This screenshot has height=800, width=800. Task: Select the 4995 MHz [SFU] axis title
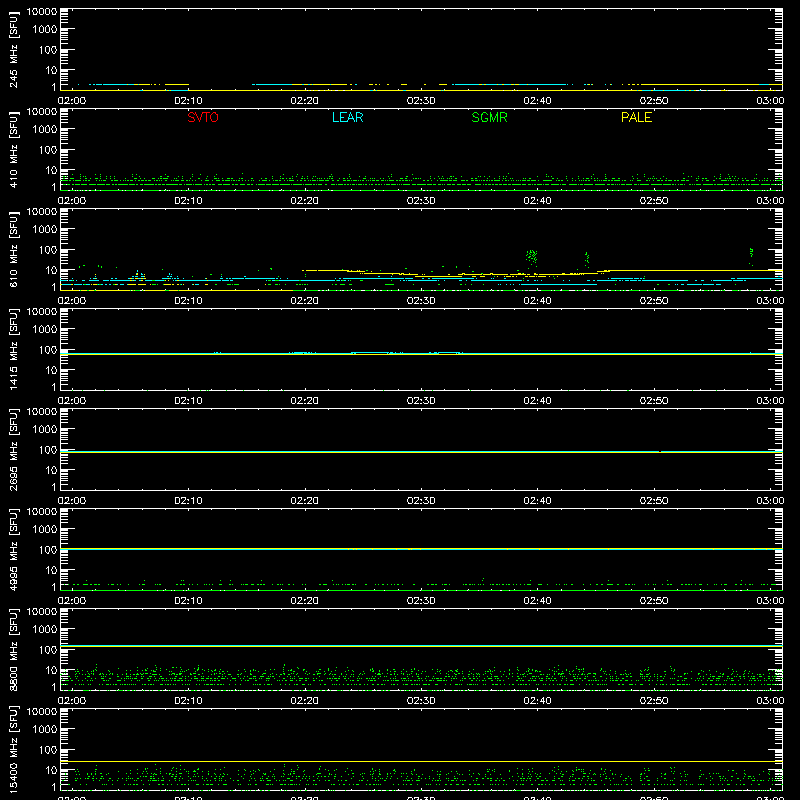(13, 550)
